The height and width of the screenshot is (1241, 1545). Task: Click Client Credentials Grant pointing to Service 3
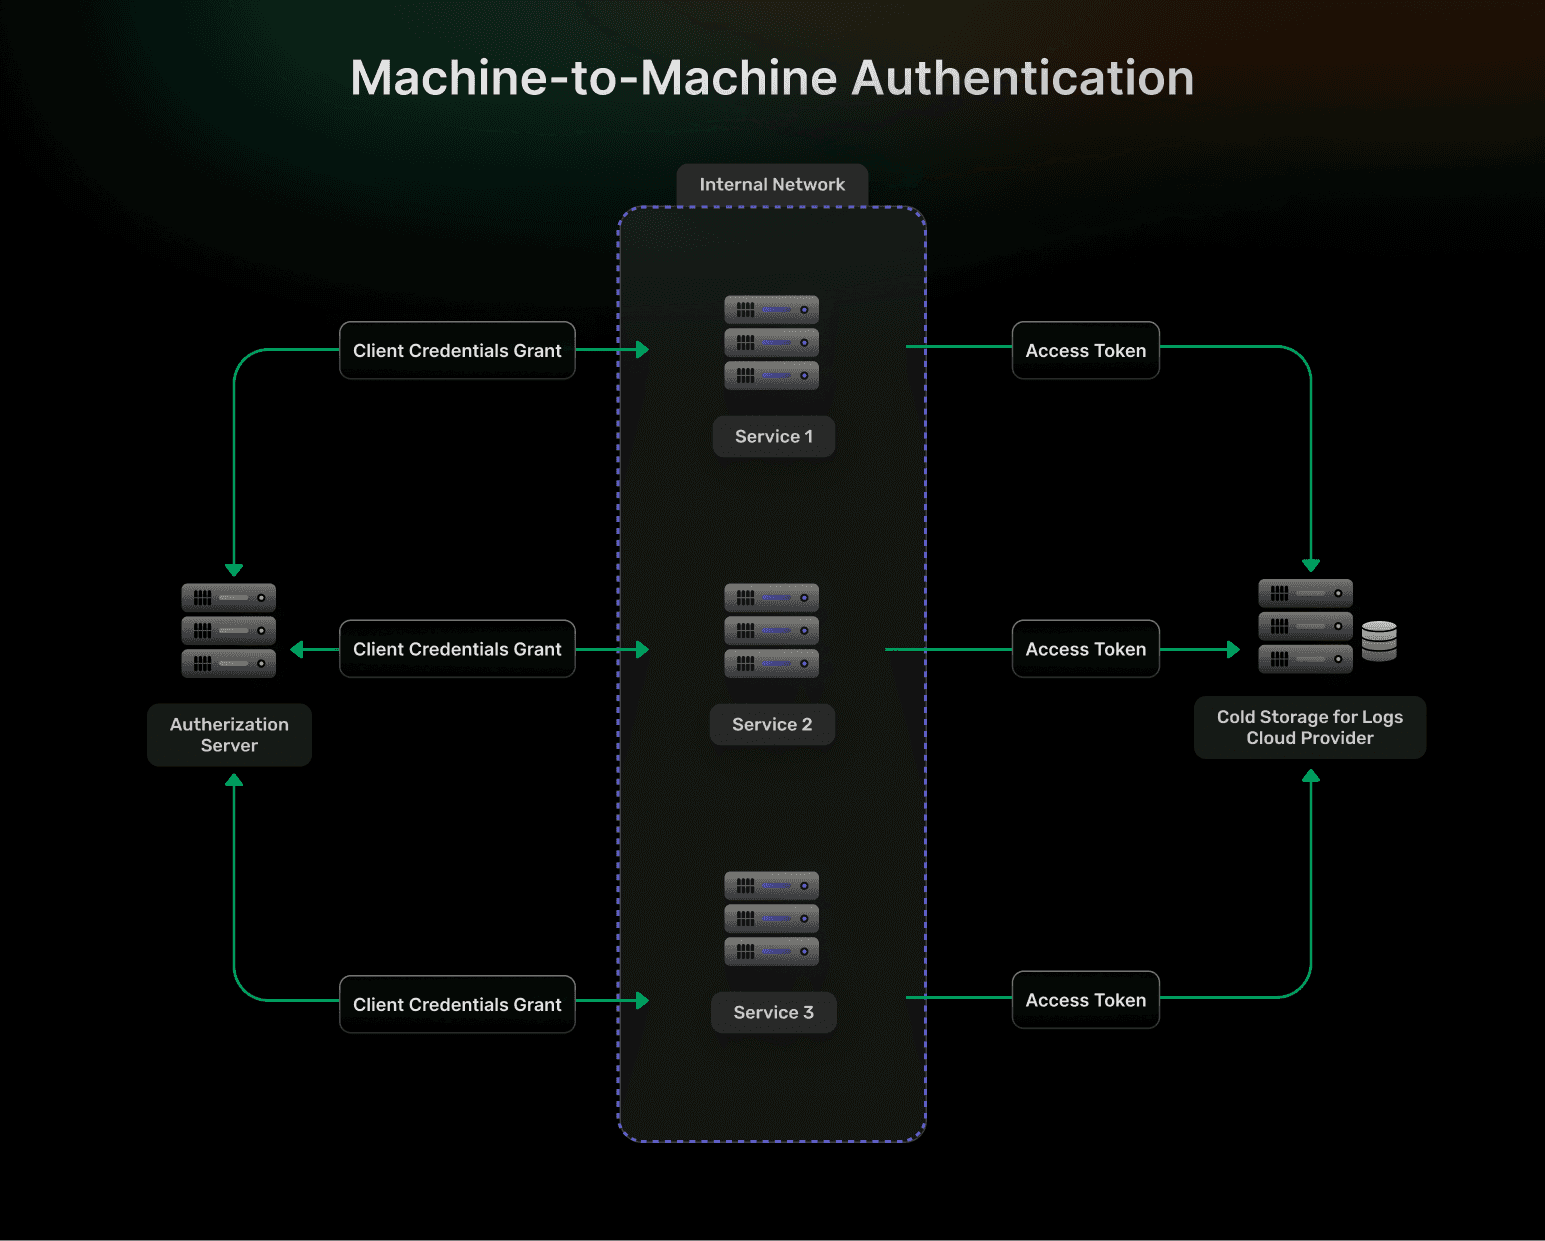tap(457, 1005)
